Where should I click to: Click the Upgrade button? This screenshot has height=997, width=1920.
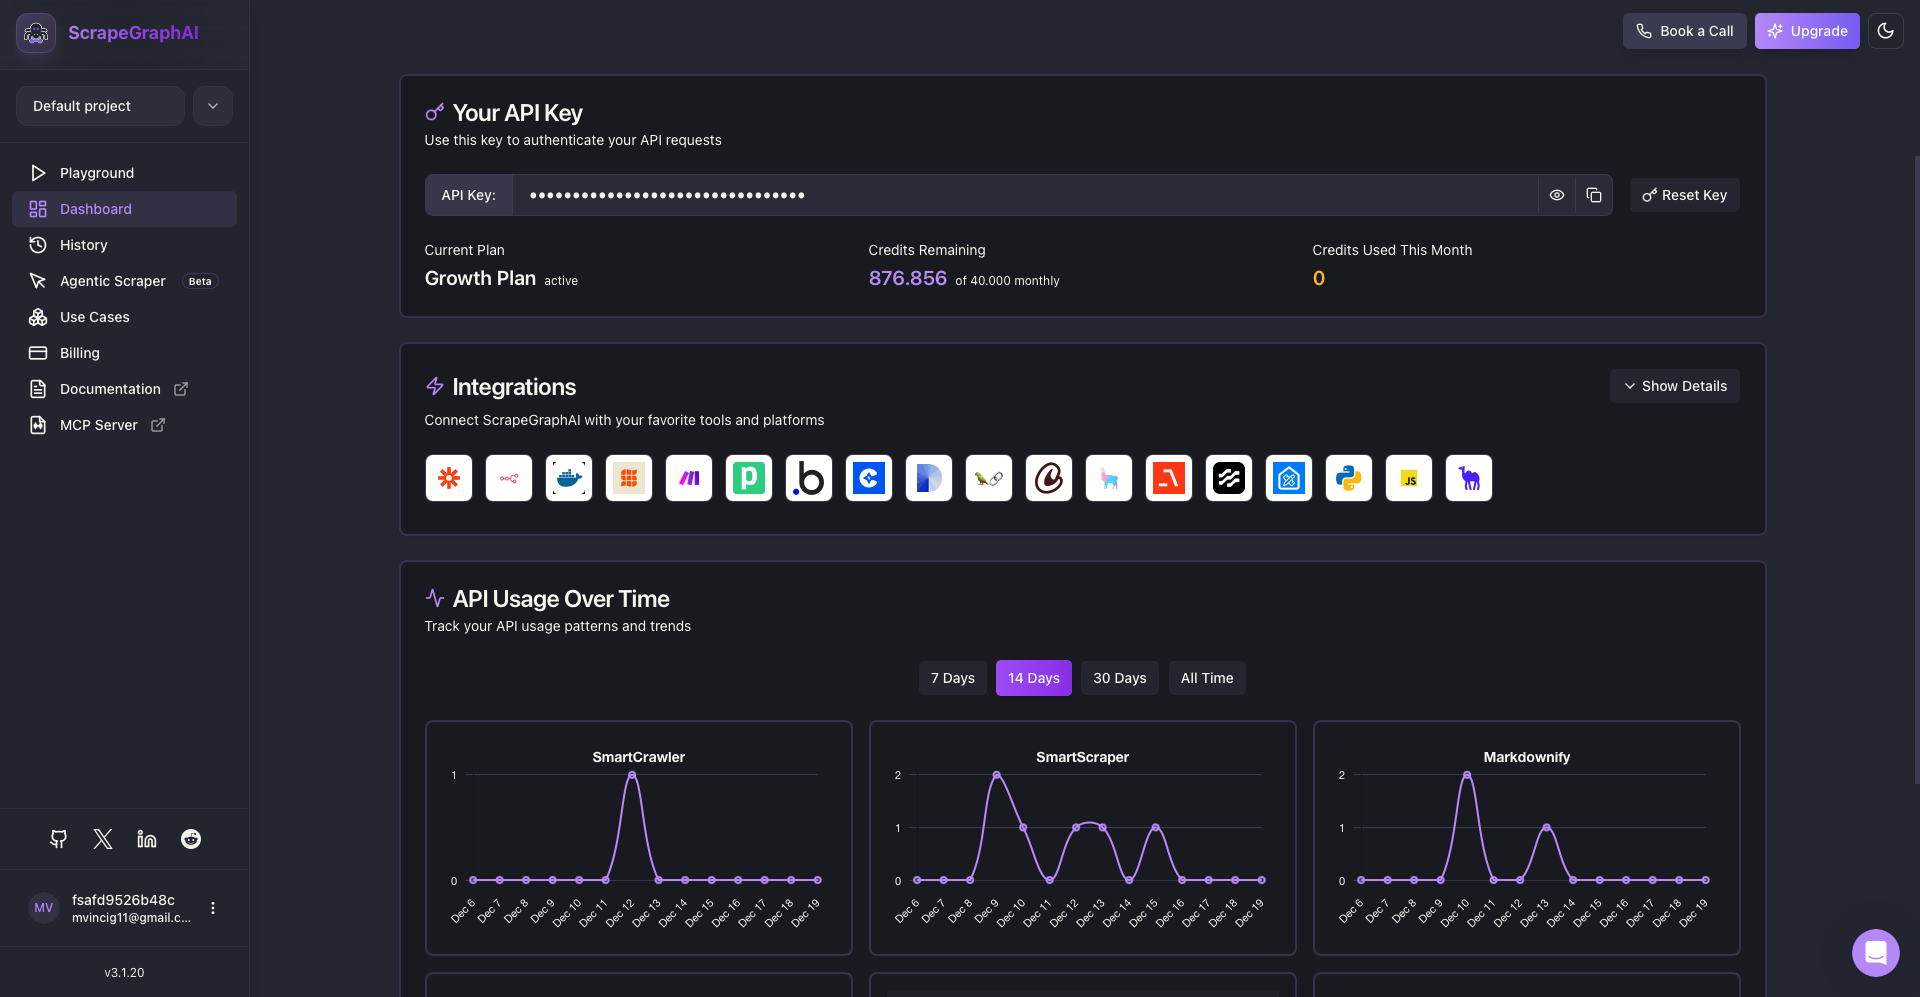pos(1806,31)
